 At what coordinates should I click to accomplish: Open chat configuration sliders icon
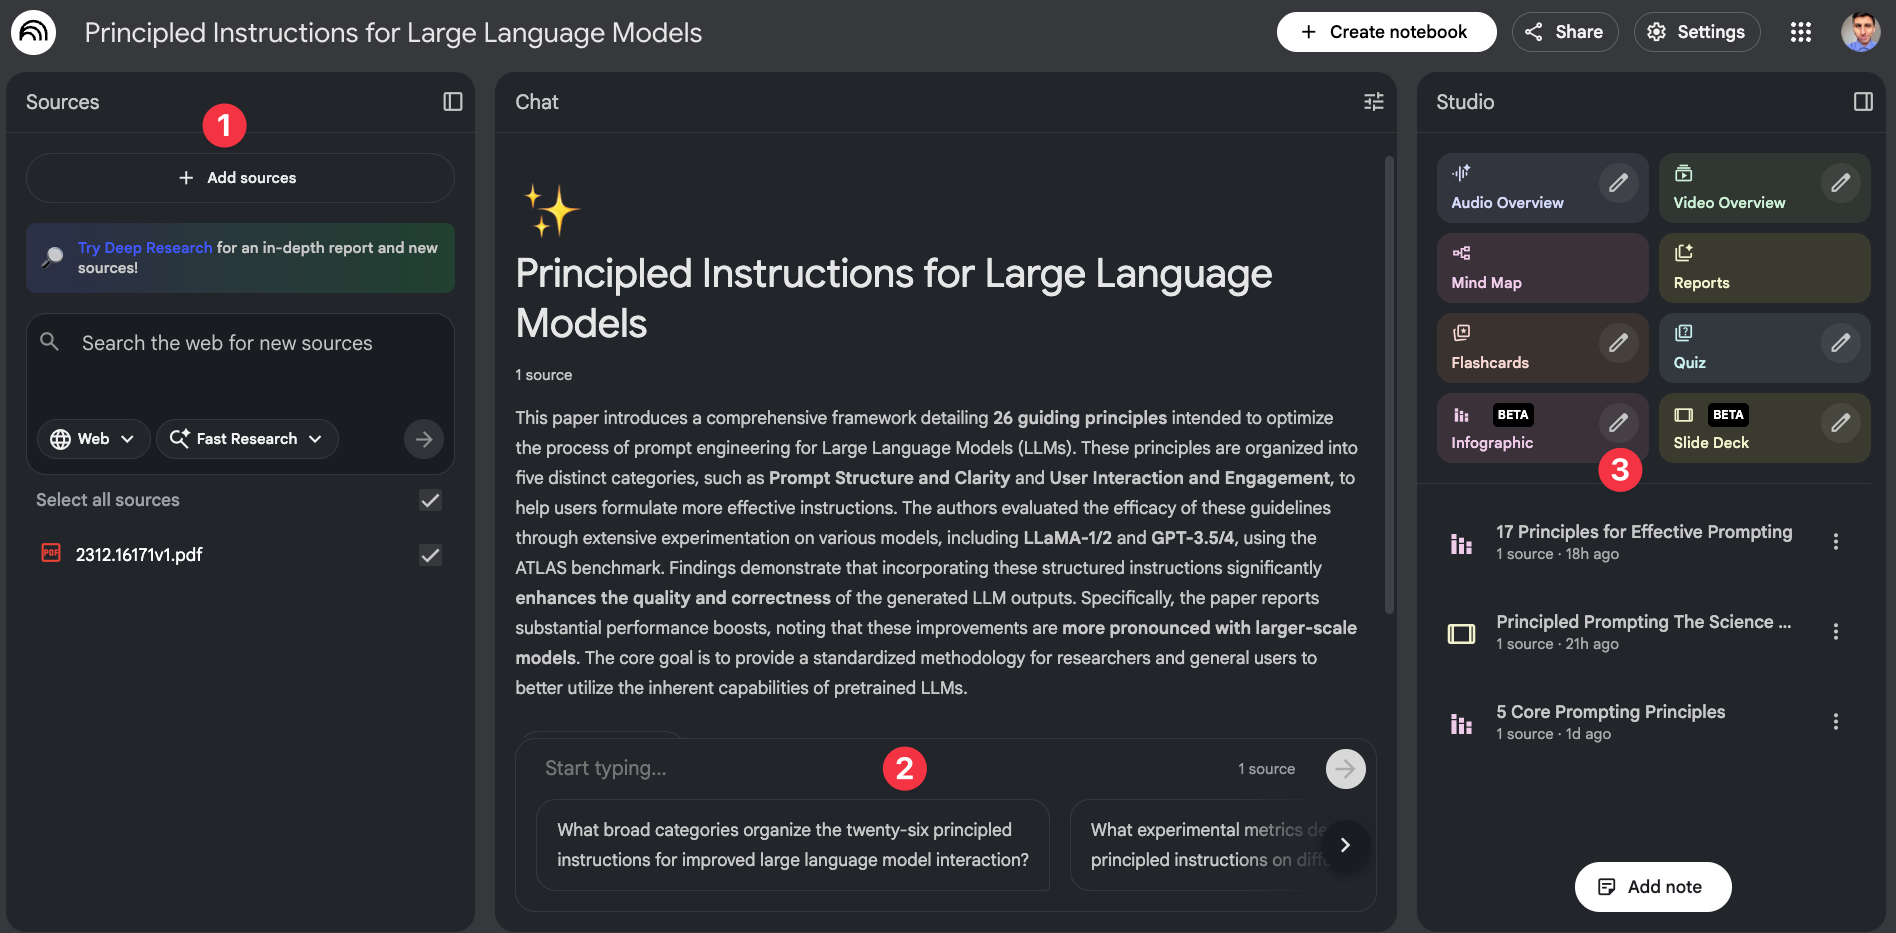1374,102
